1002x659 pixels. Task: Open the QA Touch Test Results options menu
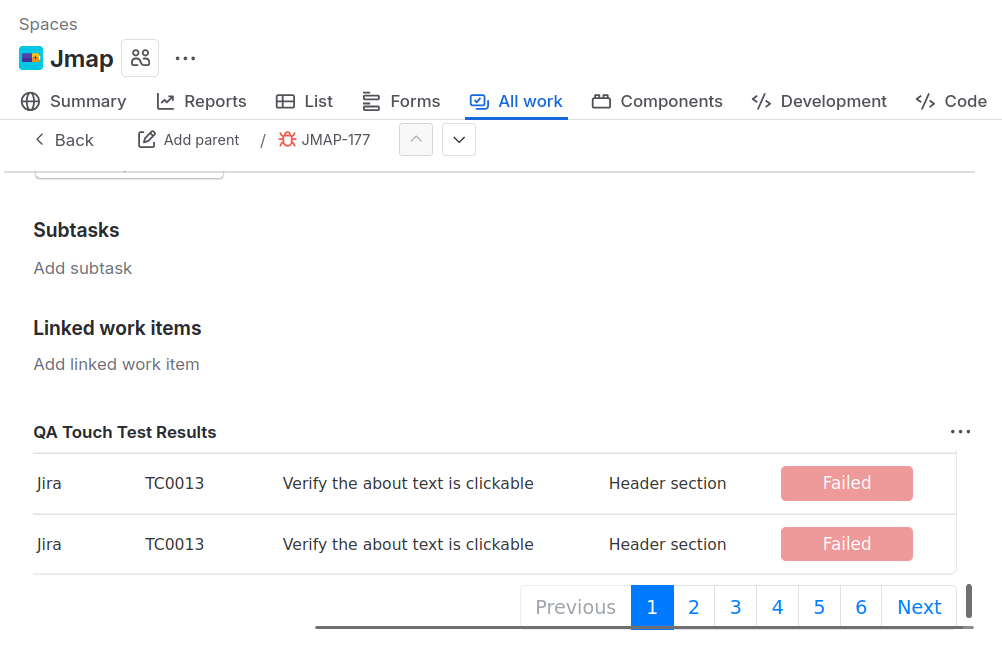click(961, 431)
